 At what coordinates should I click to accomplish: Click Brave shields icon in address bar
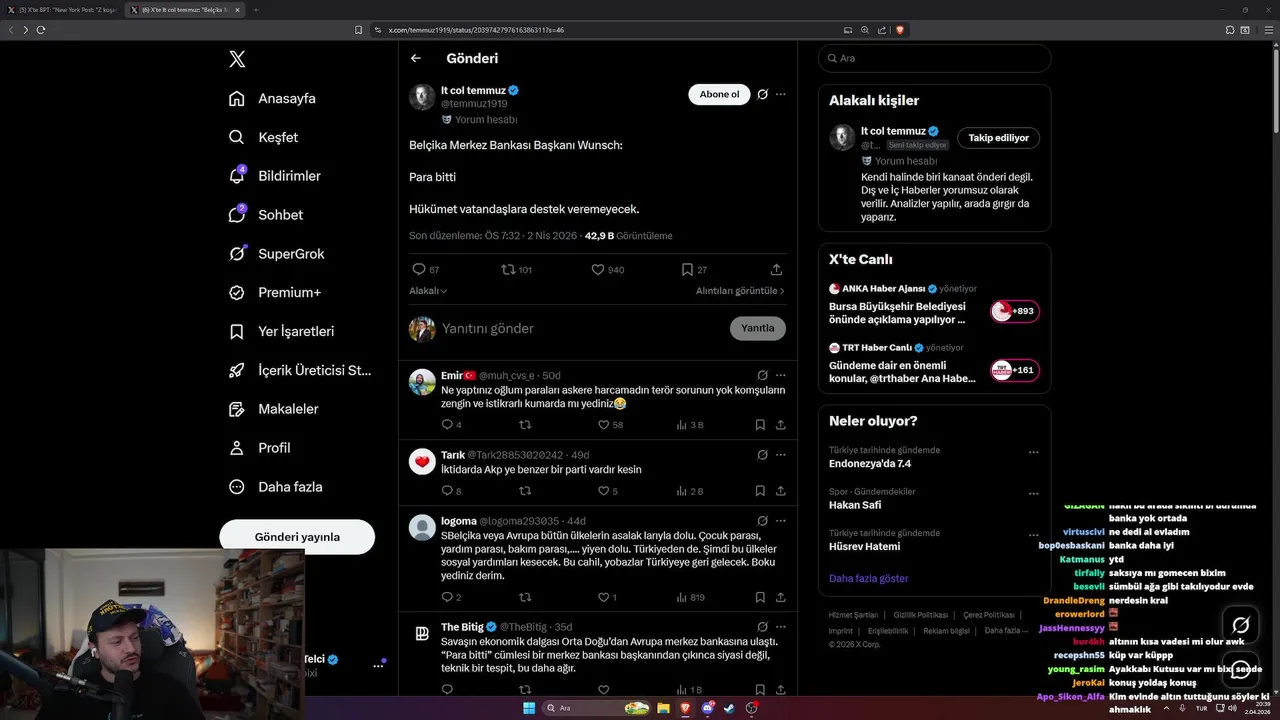click(900, 30)
